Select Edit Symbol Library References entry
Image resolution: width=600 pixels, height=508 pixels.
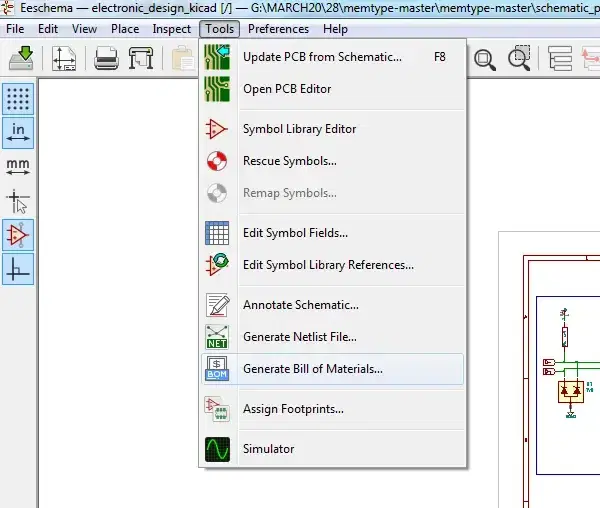click(x=332, y=265)
